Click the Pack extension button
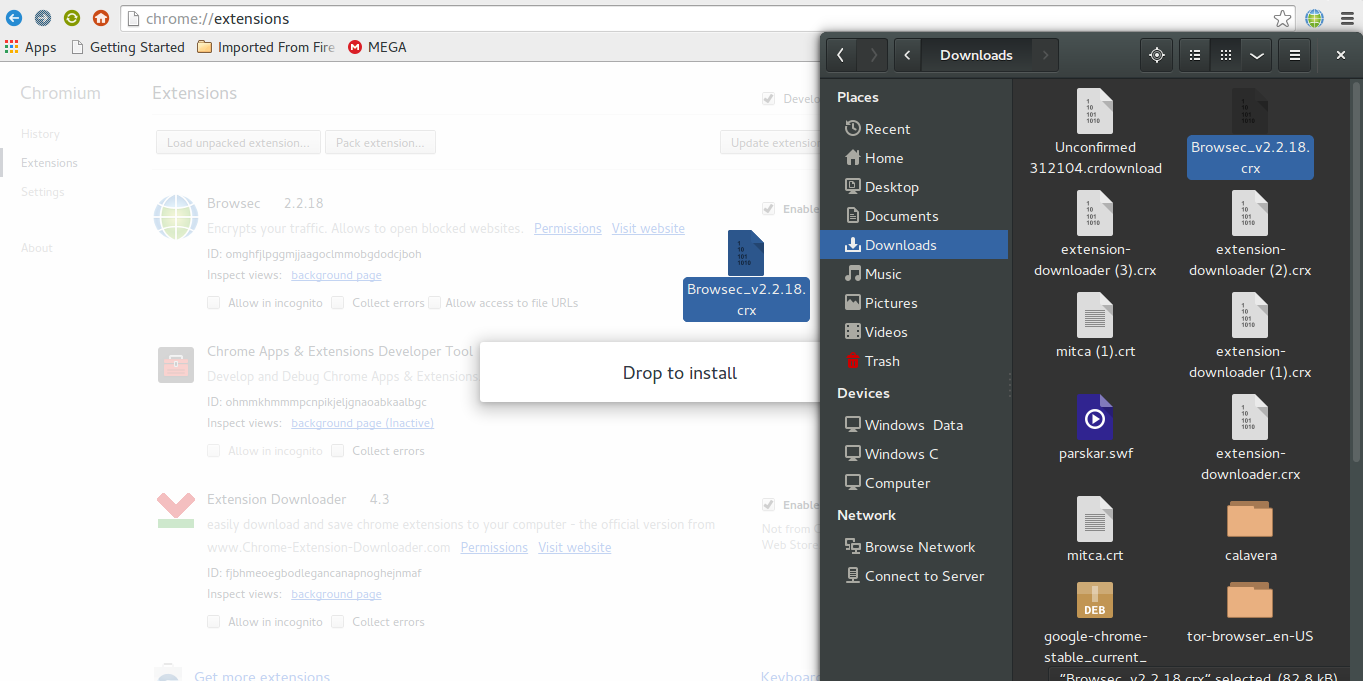 point(380,142)
